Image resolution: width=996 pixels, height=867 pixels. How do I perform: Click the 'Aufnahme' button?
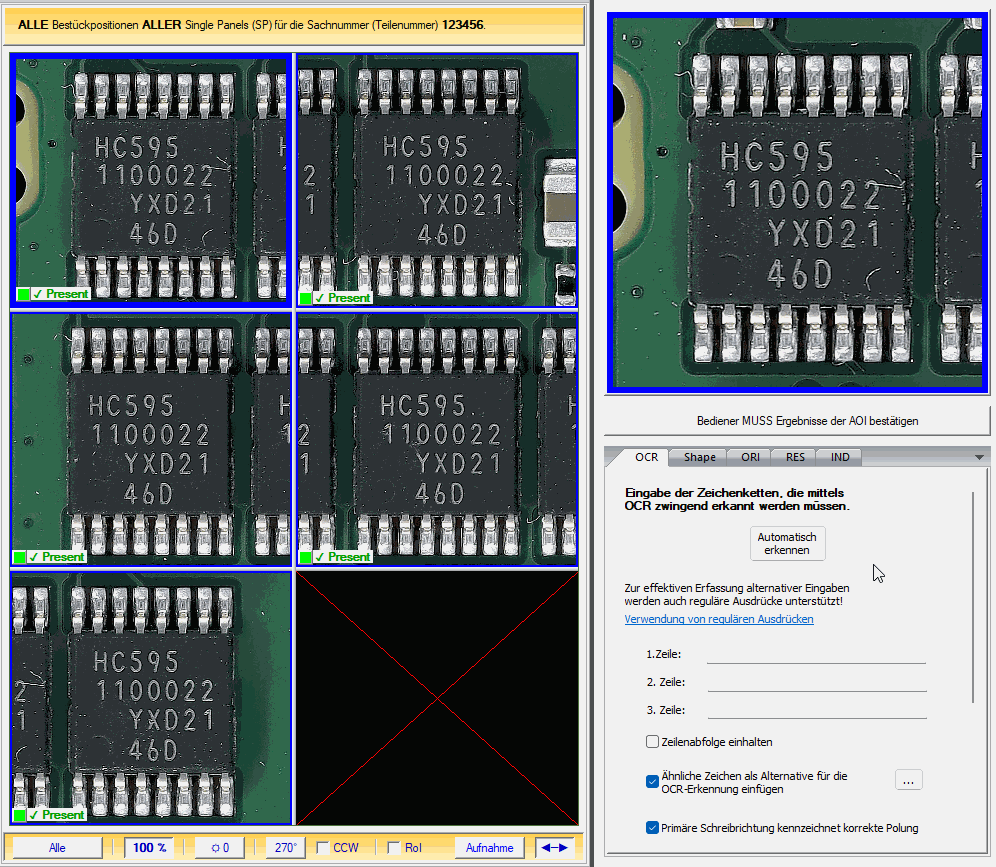[489, 848]
